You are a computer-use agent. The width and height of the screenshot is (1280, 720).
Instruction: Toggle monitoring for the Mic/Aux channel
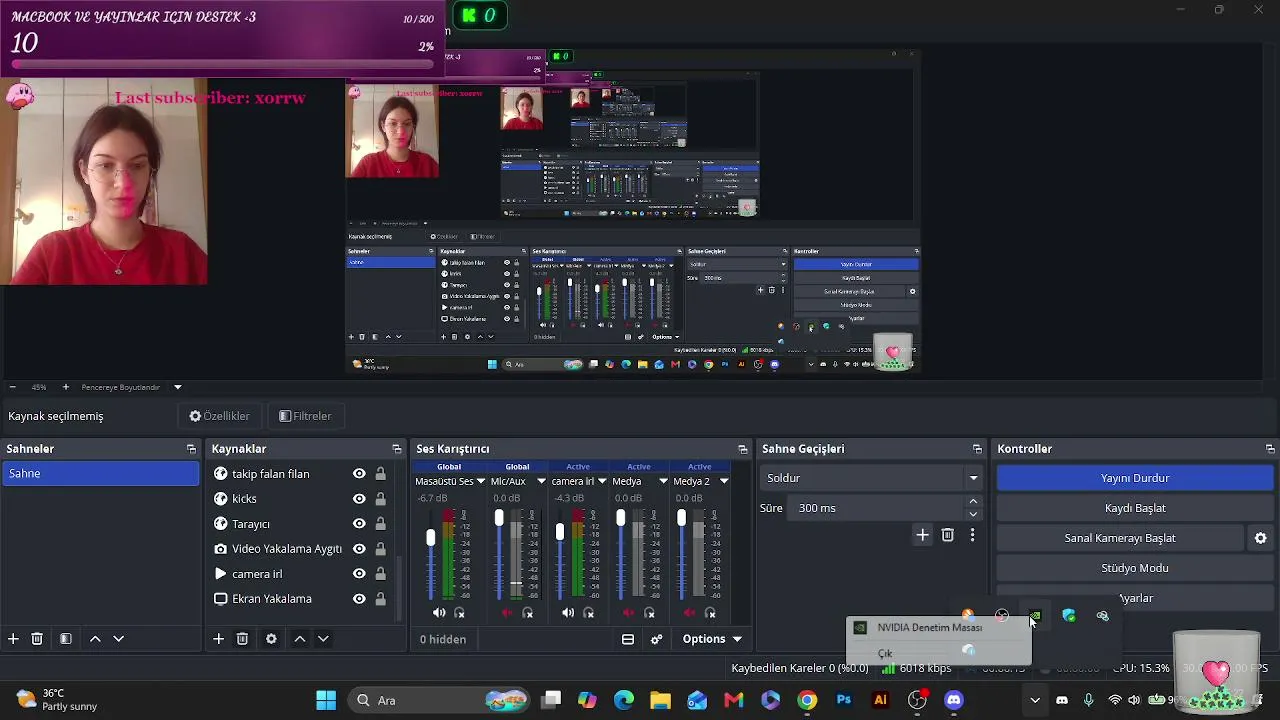(528, 613)
